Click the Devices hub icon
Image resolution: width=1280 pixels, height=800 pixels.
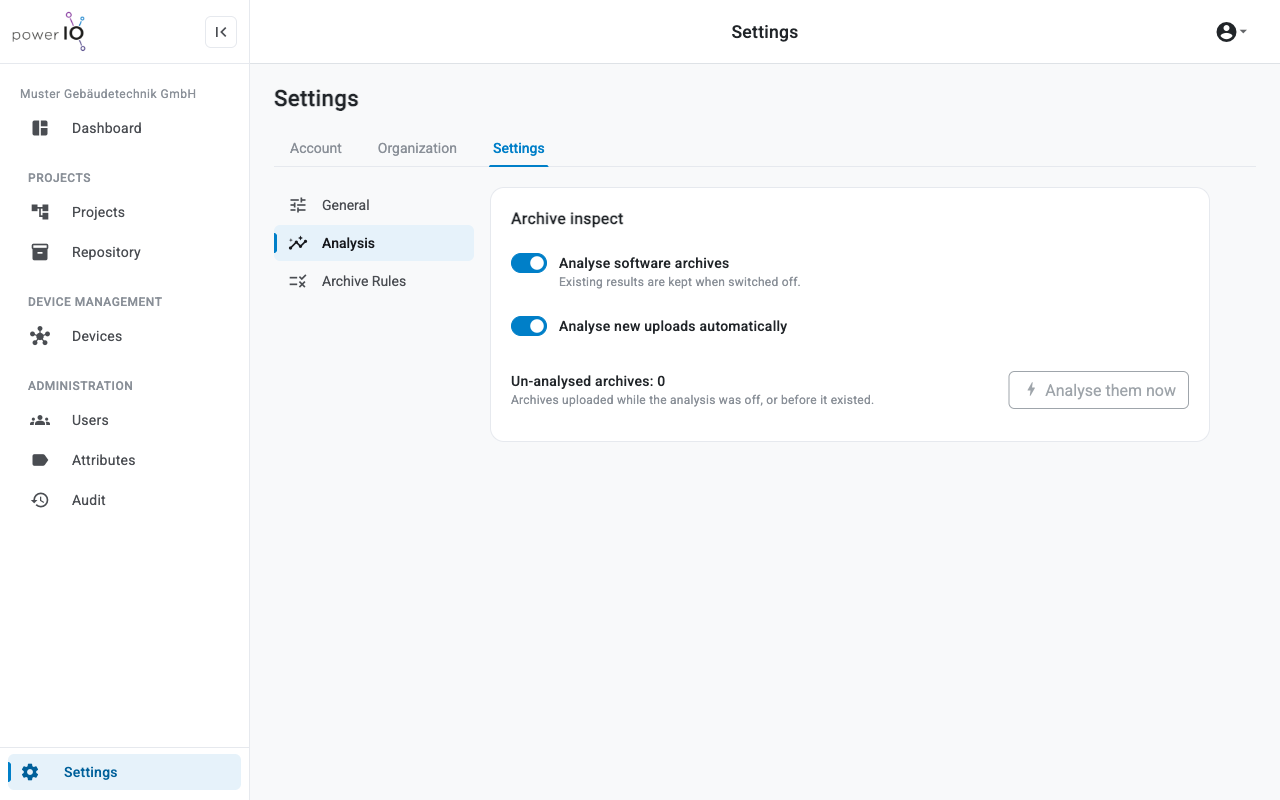40,336
